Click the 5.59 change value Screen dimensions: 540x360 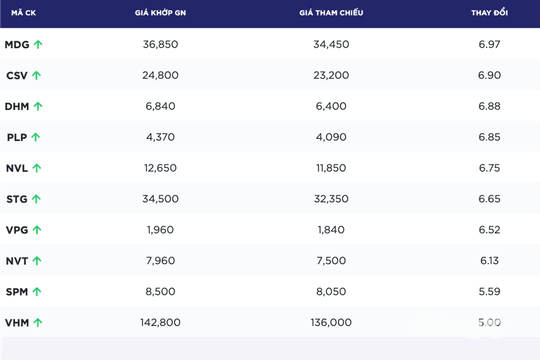click(x=489, y=291)
